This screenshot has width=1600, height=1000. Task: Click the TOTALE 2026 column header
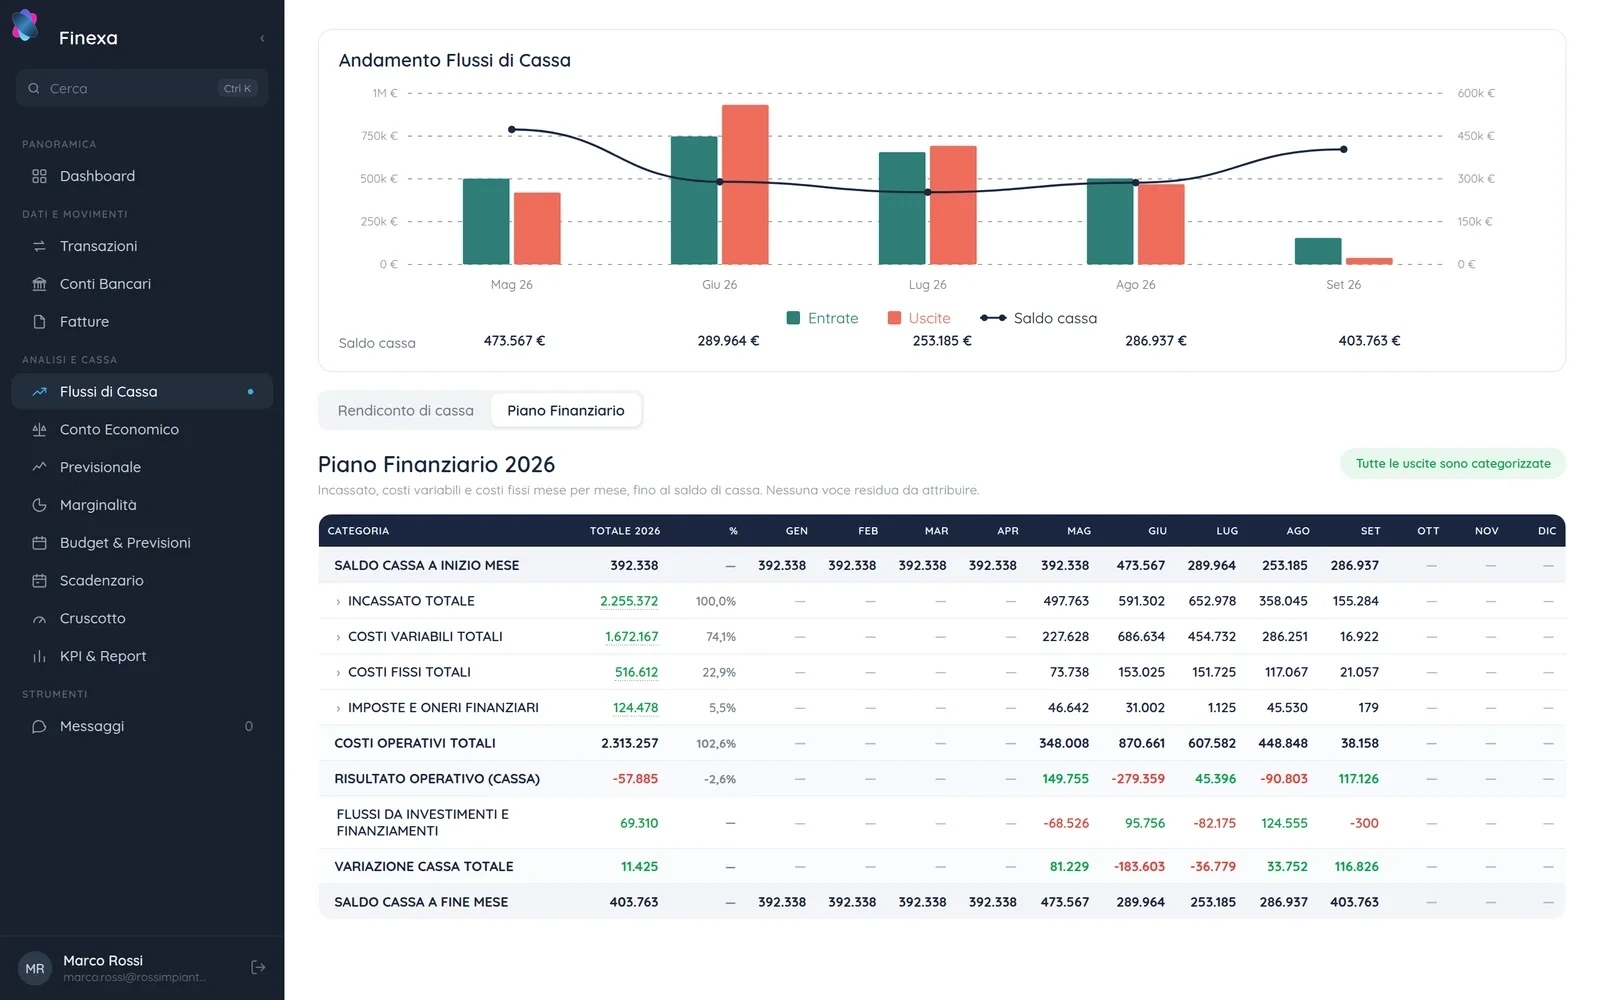click(625, 531)
